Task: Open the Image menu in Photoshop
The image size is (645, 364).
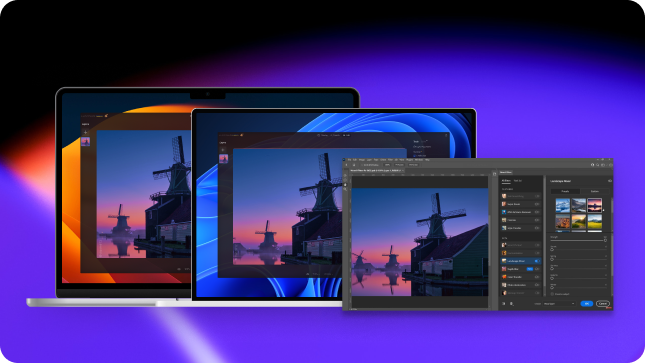Action: (x=362, y=160)
